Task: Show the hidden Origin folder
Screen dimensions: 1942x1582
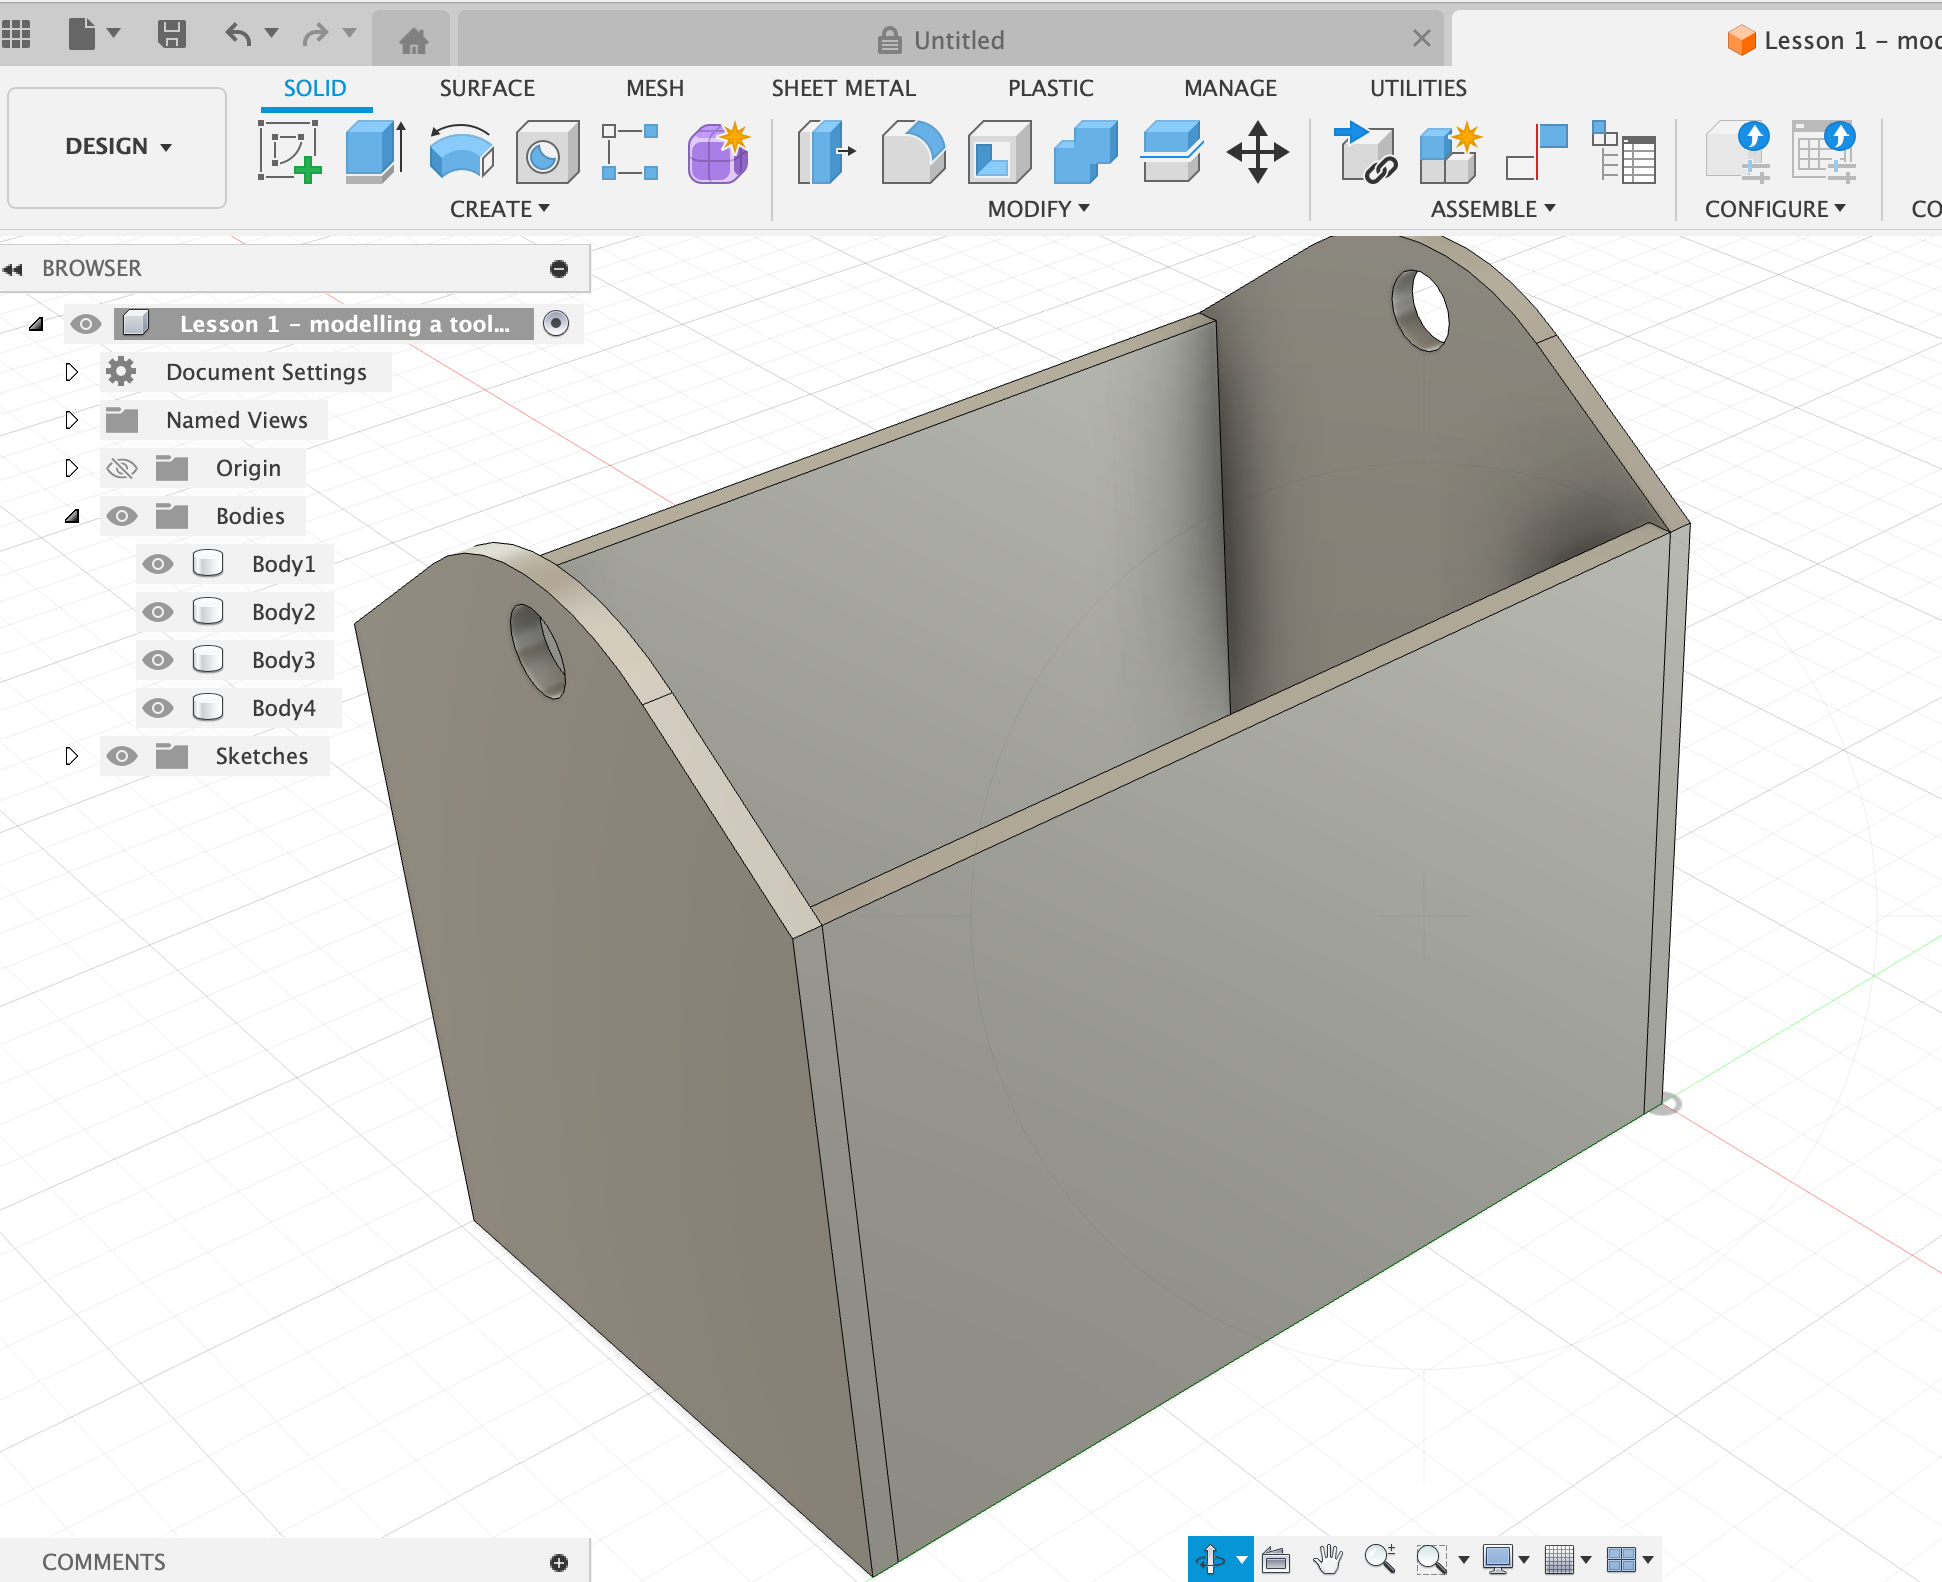Action: [x=122, y=468]
